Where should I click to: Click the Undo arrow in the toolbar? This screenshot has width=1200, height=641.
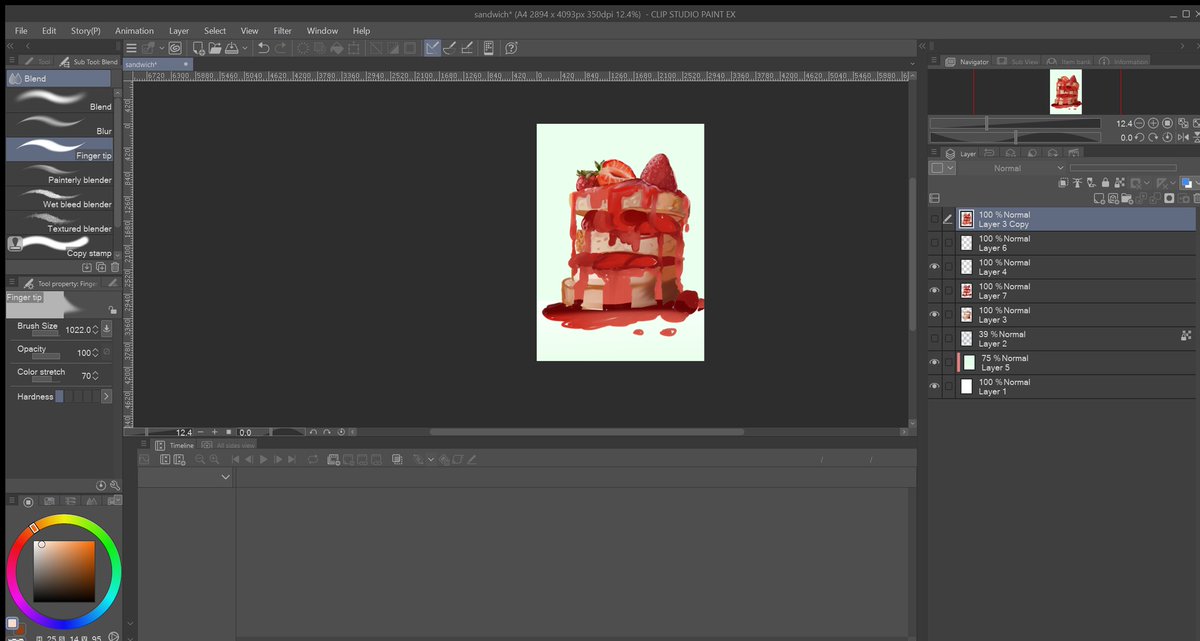click(x=263, y=47)
